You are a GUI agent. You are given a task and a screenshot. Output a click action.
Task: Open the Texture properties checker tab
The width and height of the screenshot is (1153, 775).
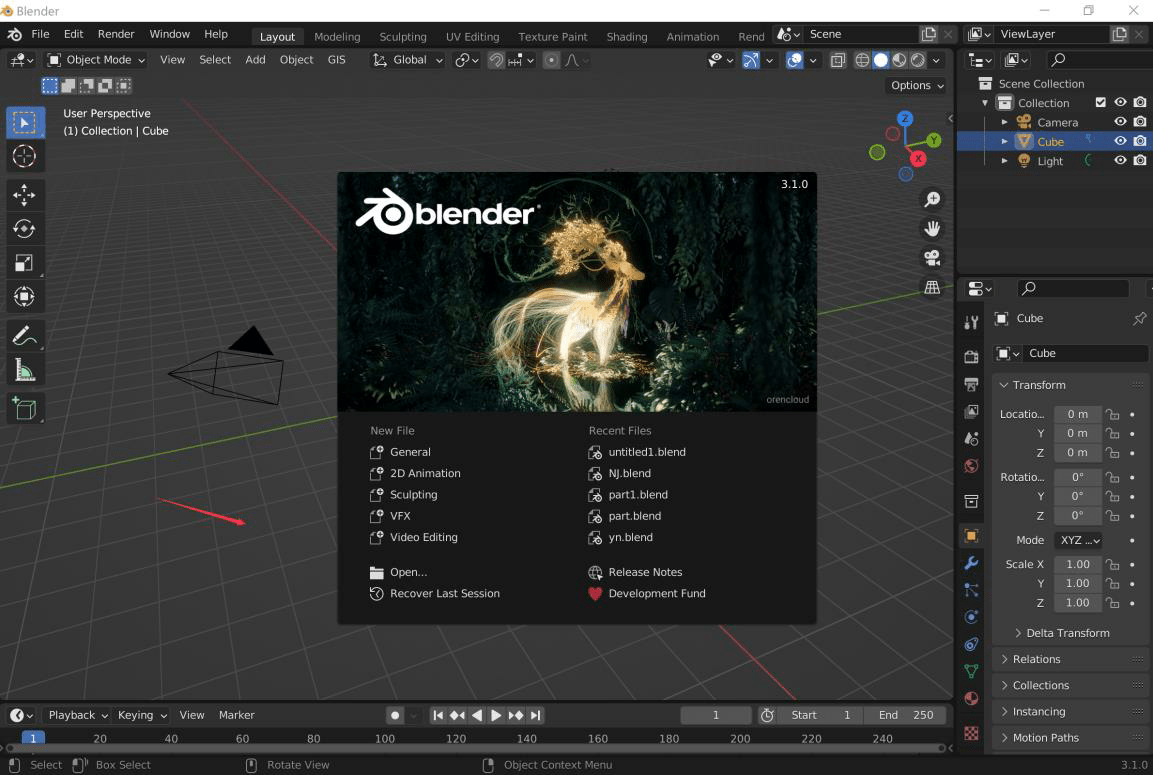pos(971,733)
